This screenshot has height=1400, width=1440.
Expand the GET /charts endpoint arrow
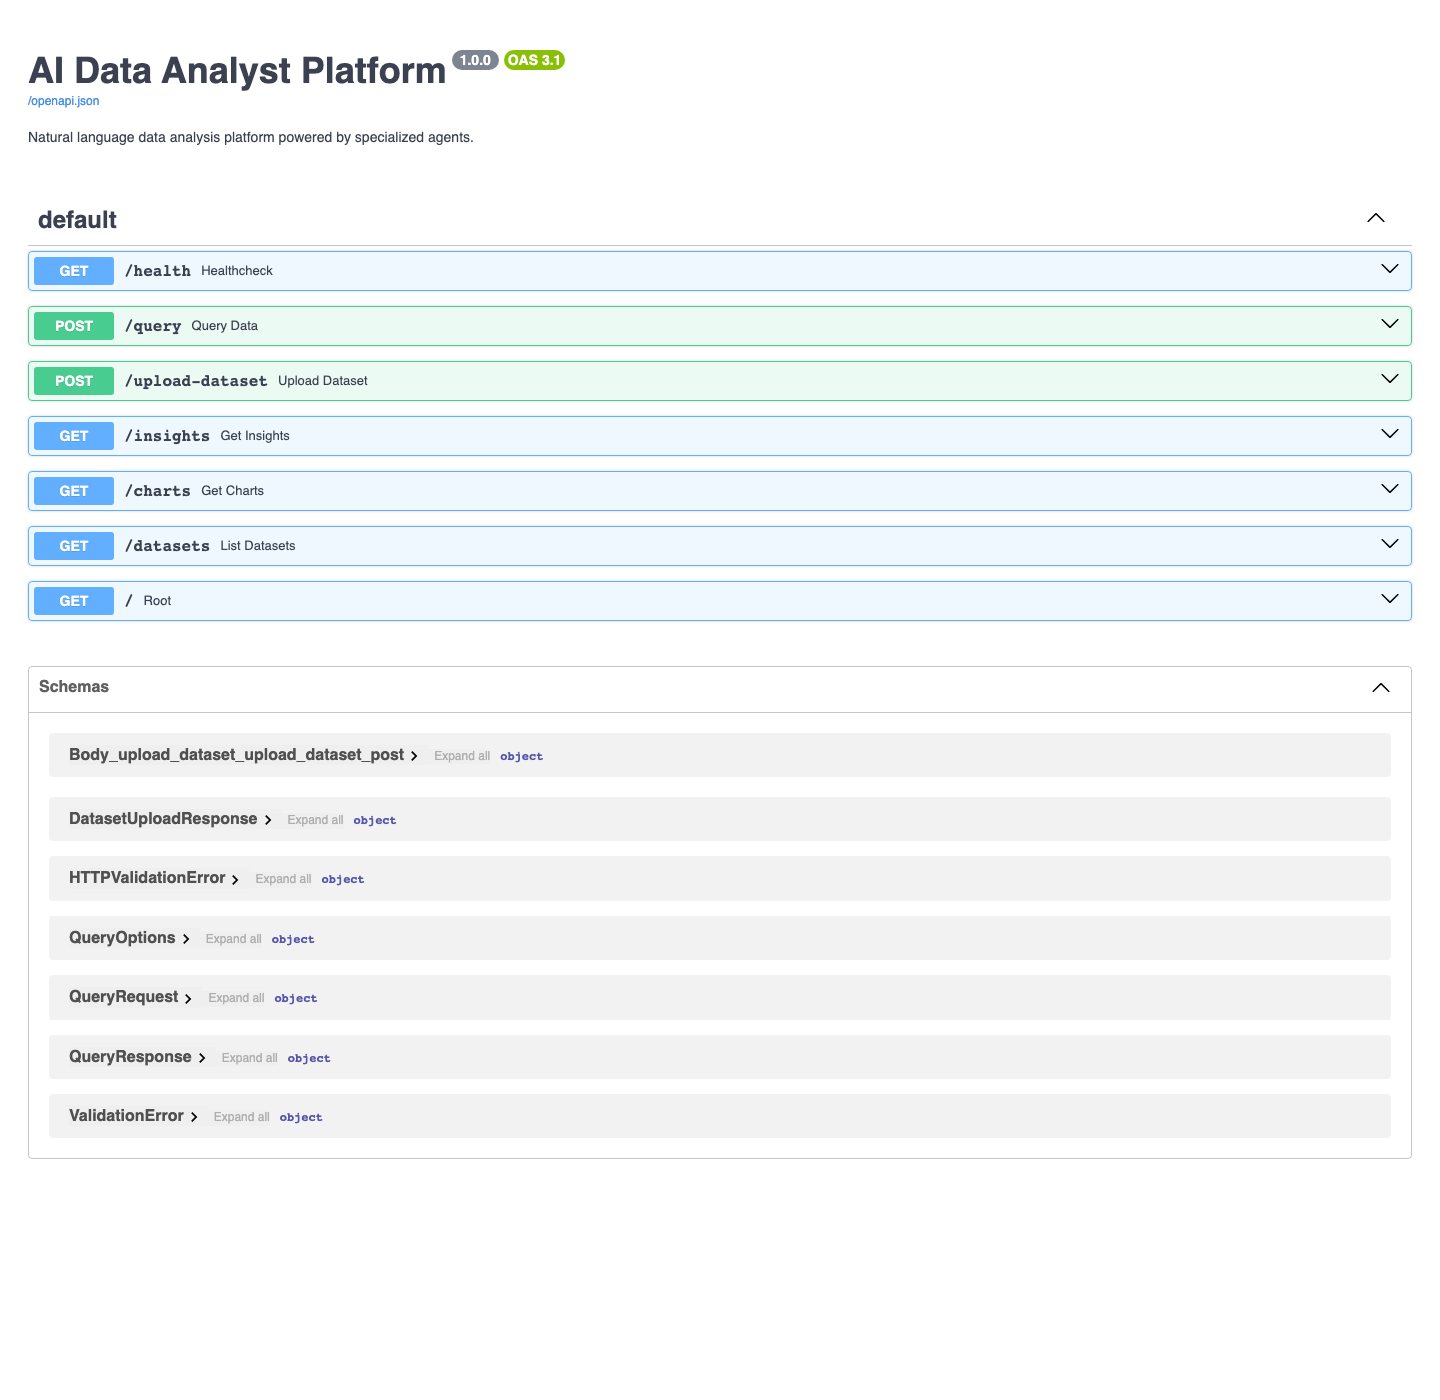pos(1390,489)
